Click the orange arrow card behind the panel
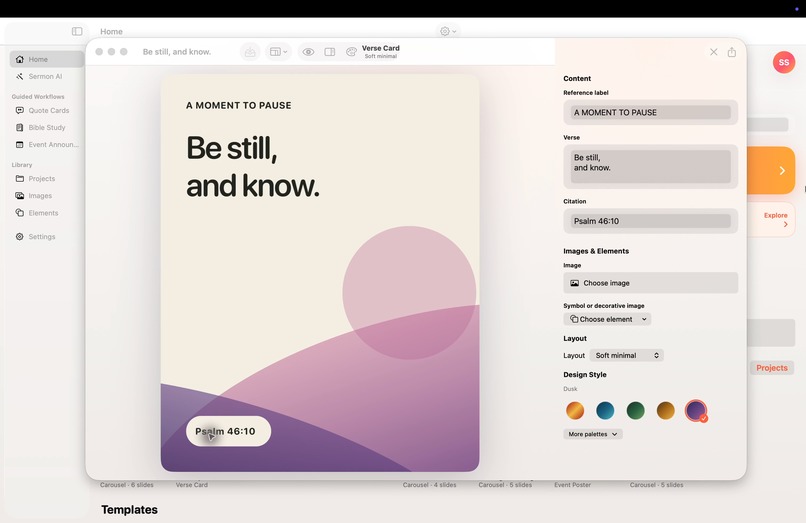 pos(771,170)
